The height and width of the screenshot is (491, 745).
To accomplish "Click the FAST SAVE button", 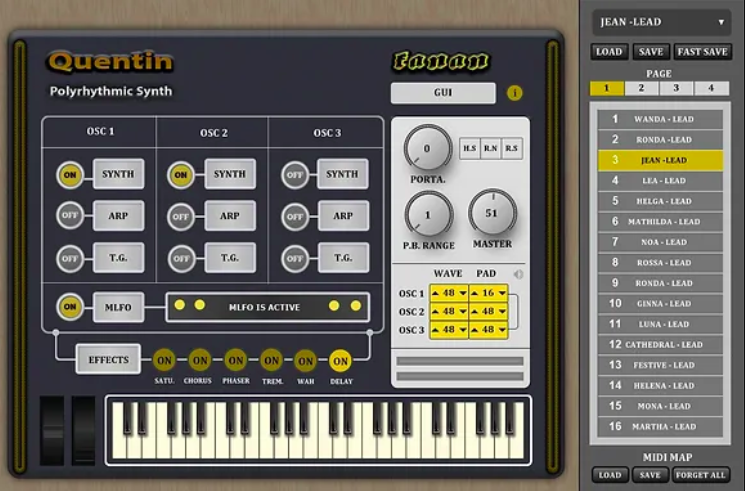I will (x=702, y=52).
